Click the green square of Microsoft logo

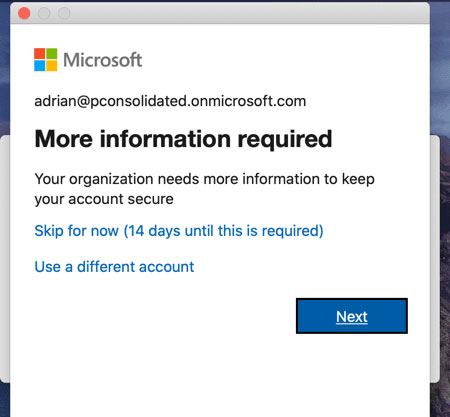click(x=51, y=54)
